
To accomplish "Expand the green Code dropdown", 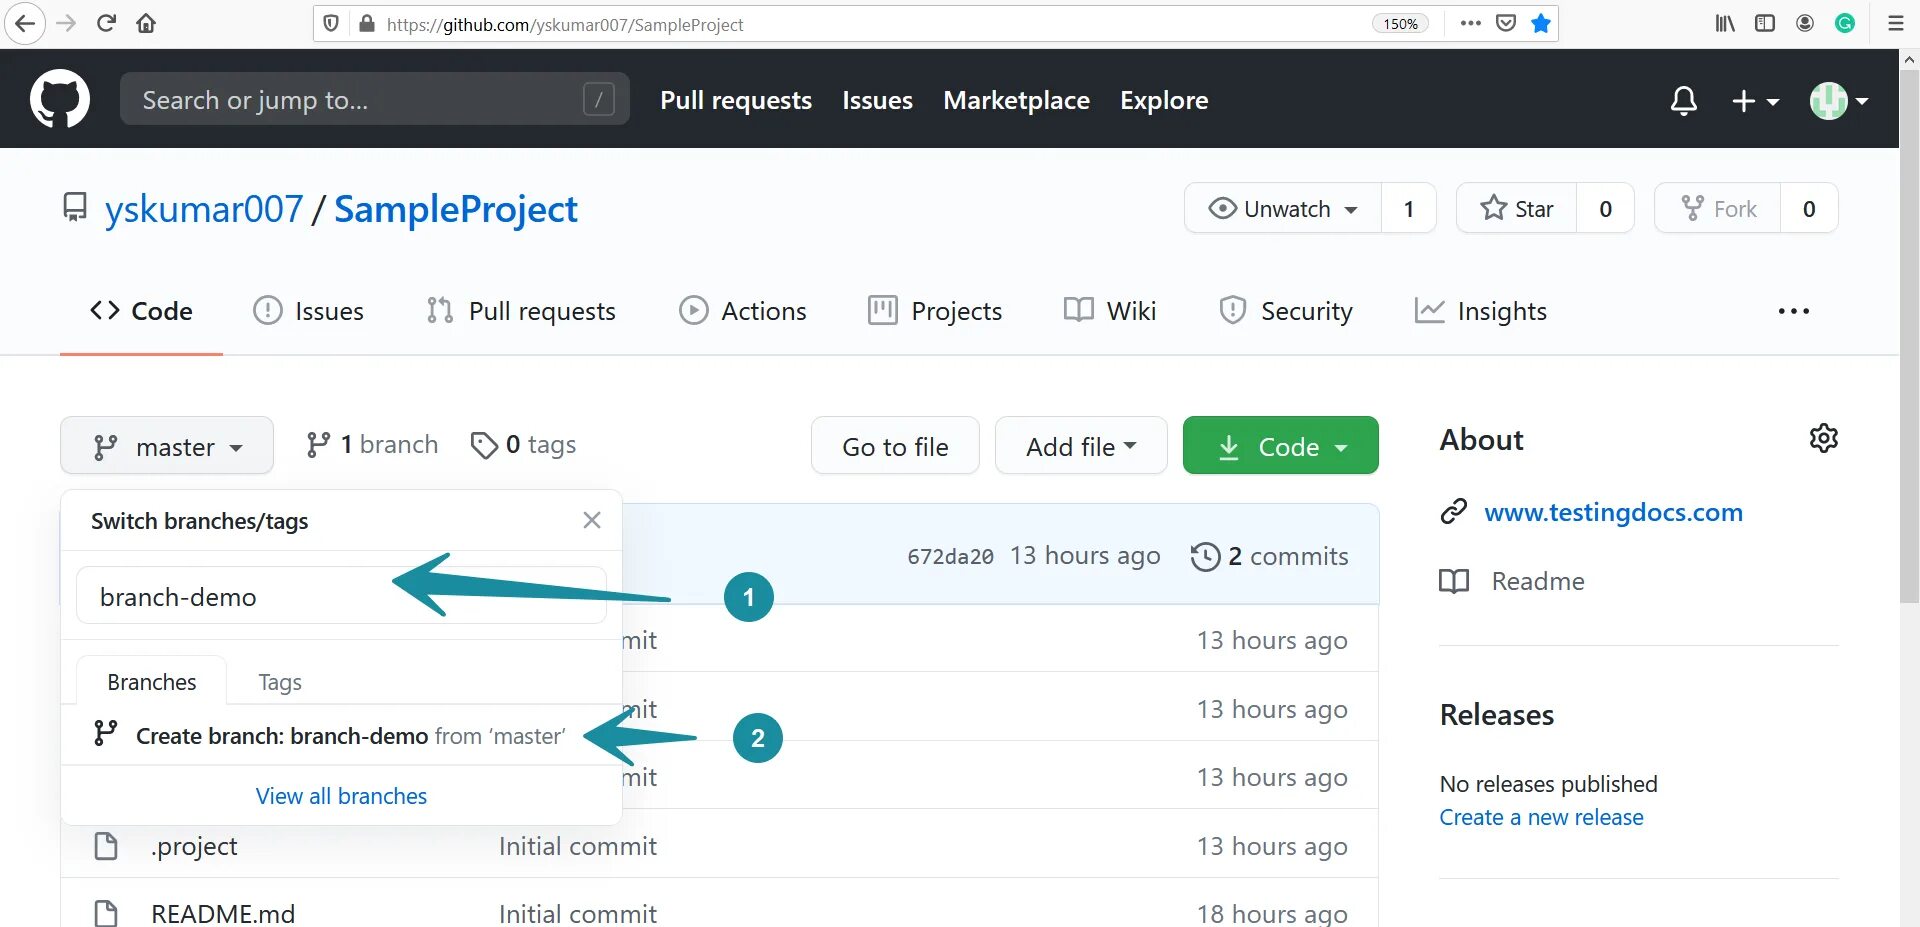I will click(x=1281, y=446).
